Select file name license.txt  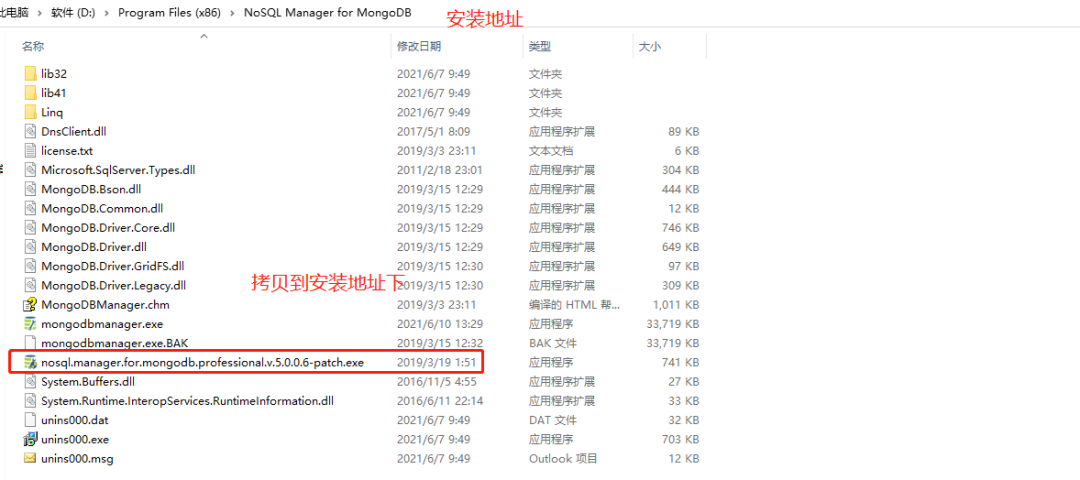(67, 150)
